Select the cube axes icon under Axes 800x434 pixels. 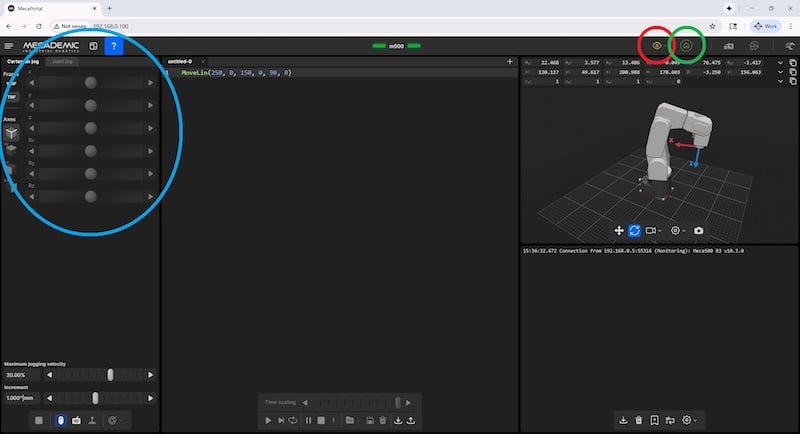[11, 133]
